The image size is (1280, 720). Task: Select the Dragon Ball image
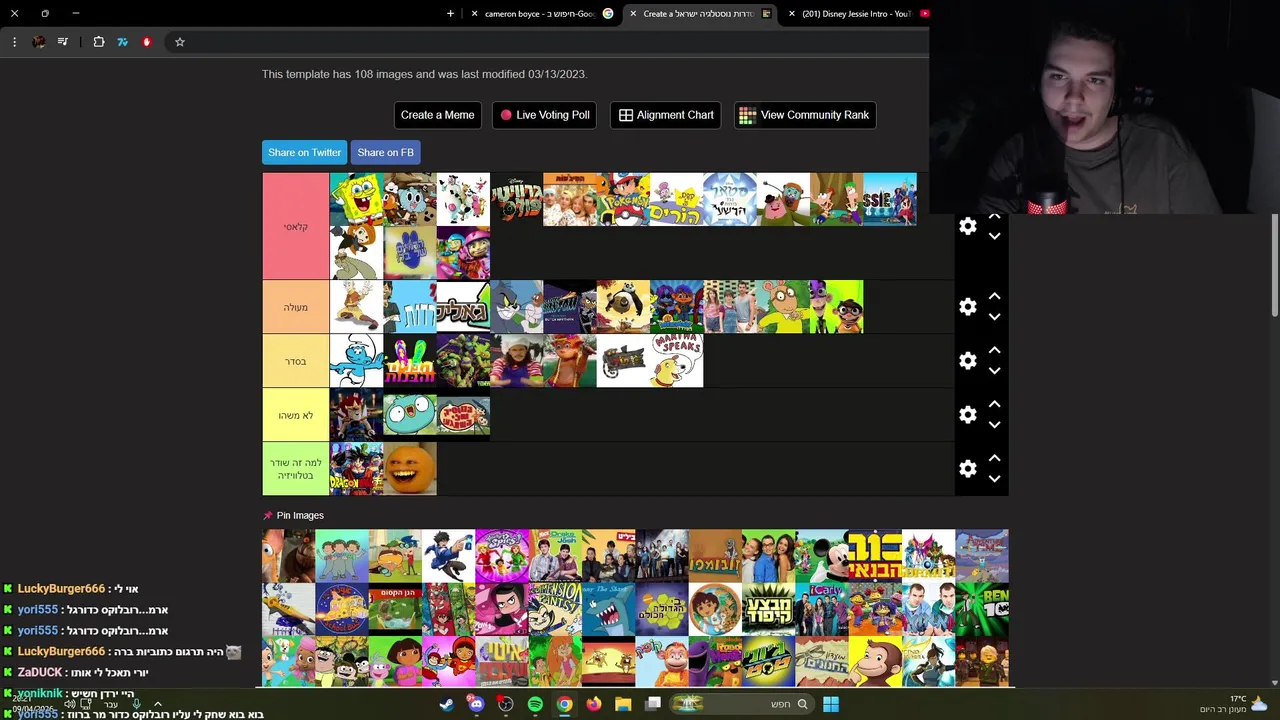click(356, 468)
